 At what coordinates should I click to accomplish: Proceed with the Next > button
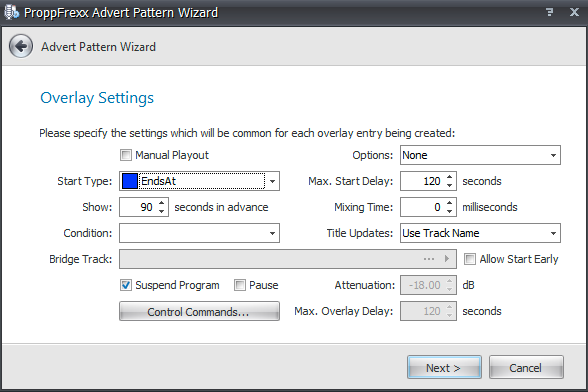[x=444, y=367]
